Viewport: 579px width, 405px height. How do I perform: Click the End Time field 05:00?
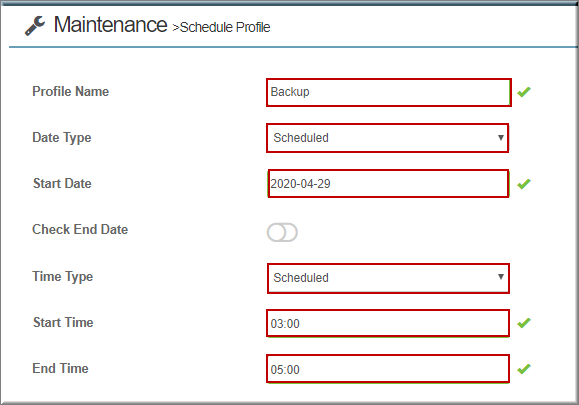click(x=388, y=369)
